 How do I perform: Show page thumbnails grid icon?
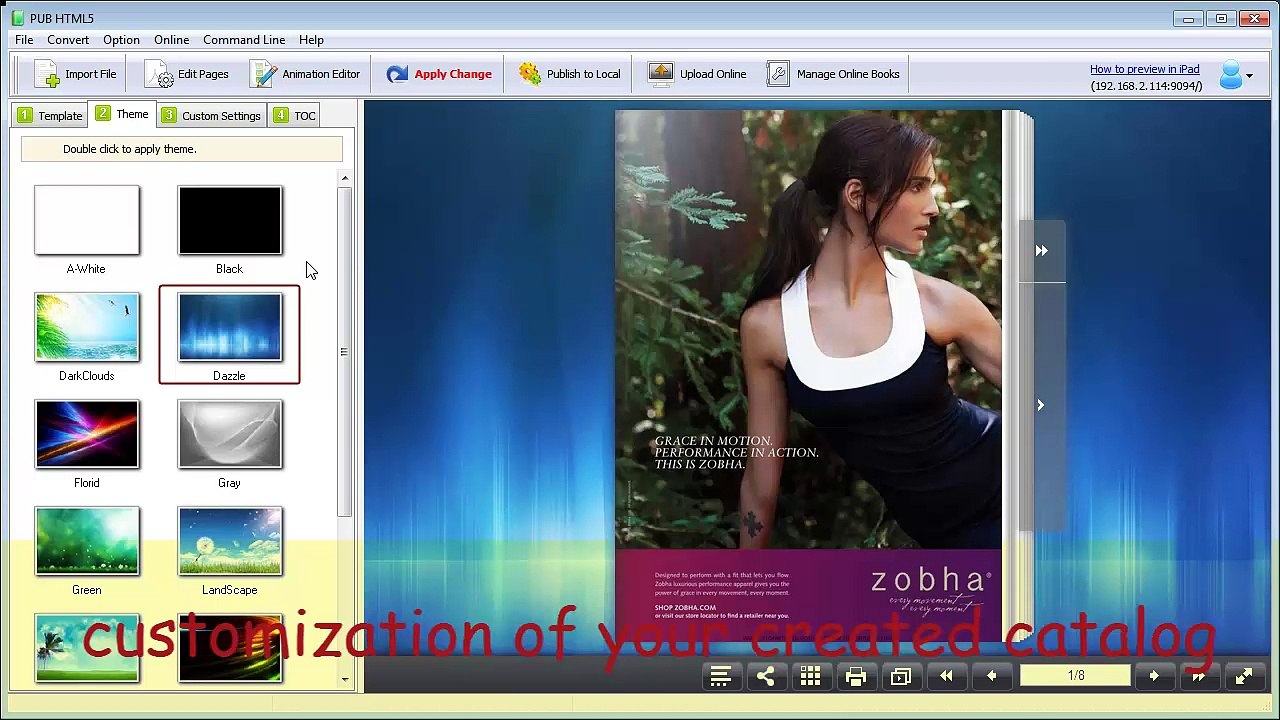810,677
